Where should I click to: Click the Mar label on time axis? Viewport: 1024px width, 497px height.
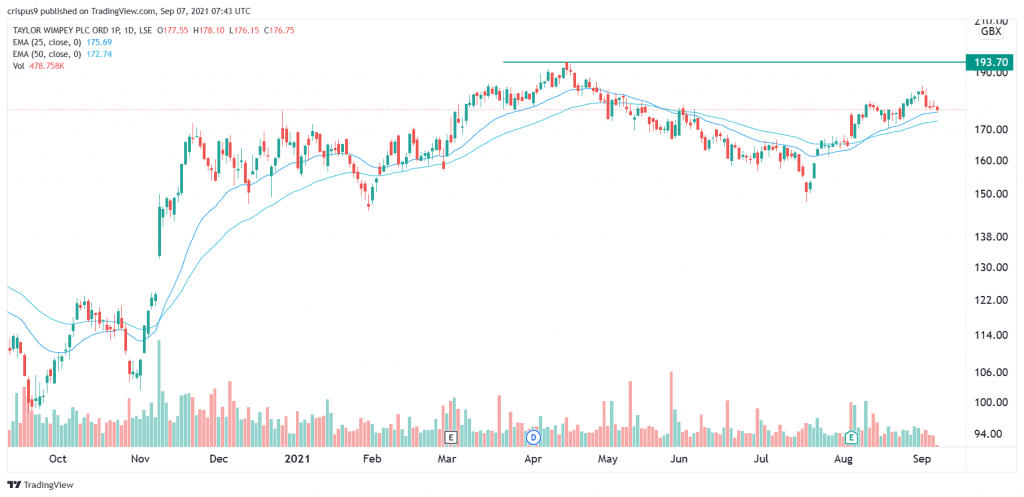pyautogui.click(x=447, y=458)
